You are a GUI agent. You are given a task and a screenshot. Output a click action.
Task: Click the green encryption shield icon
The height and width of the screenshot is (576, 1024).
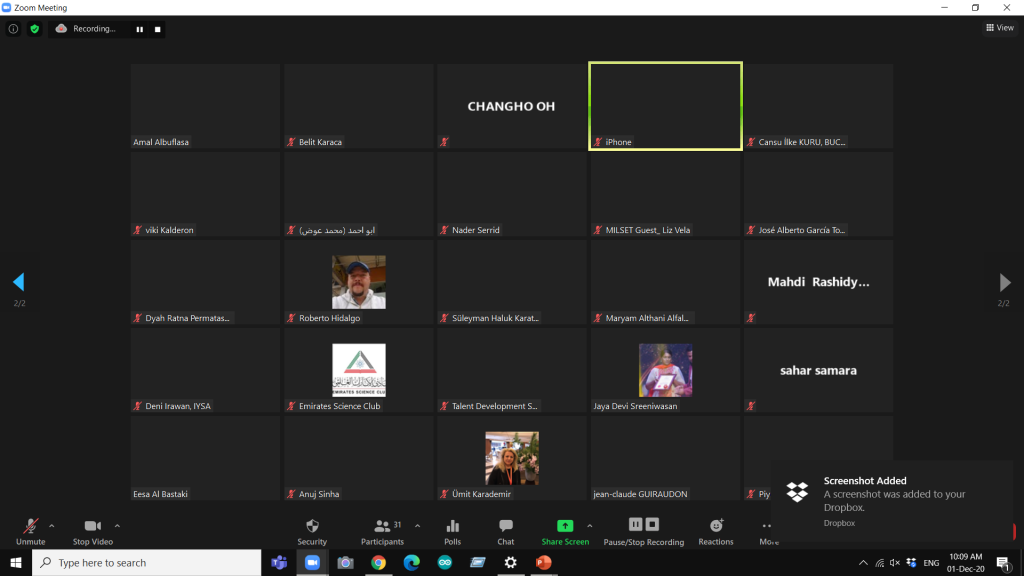pyautogui.click(x=34, y=29)
